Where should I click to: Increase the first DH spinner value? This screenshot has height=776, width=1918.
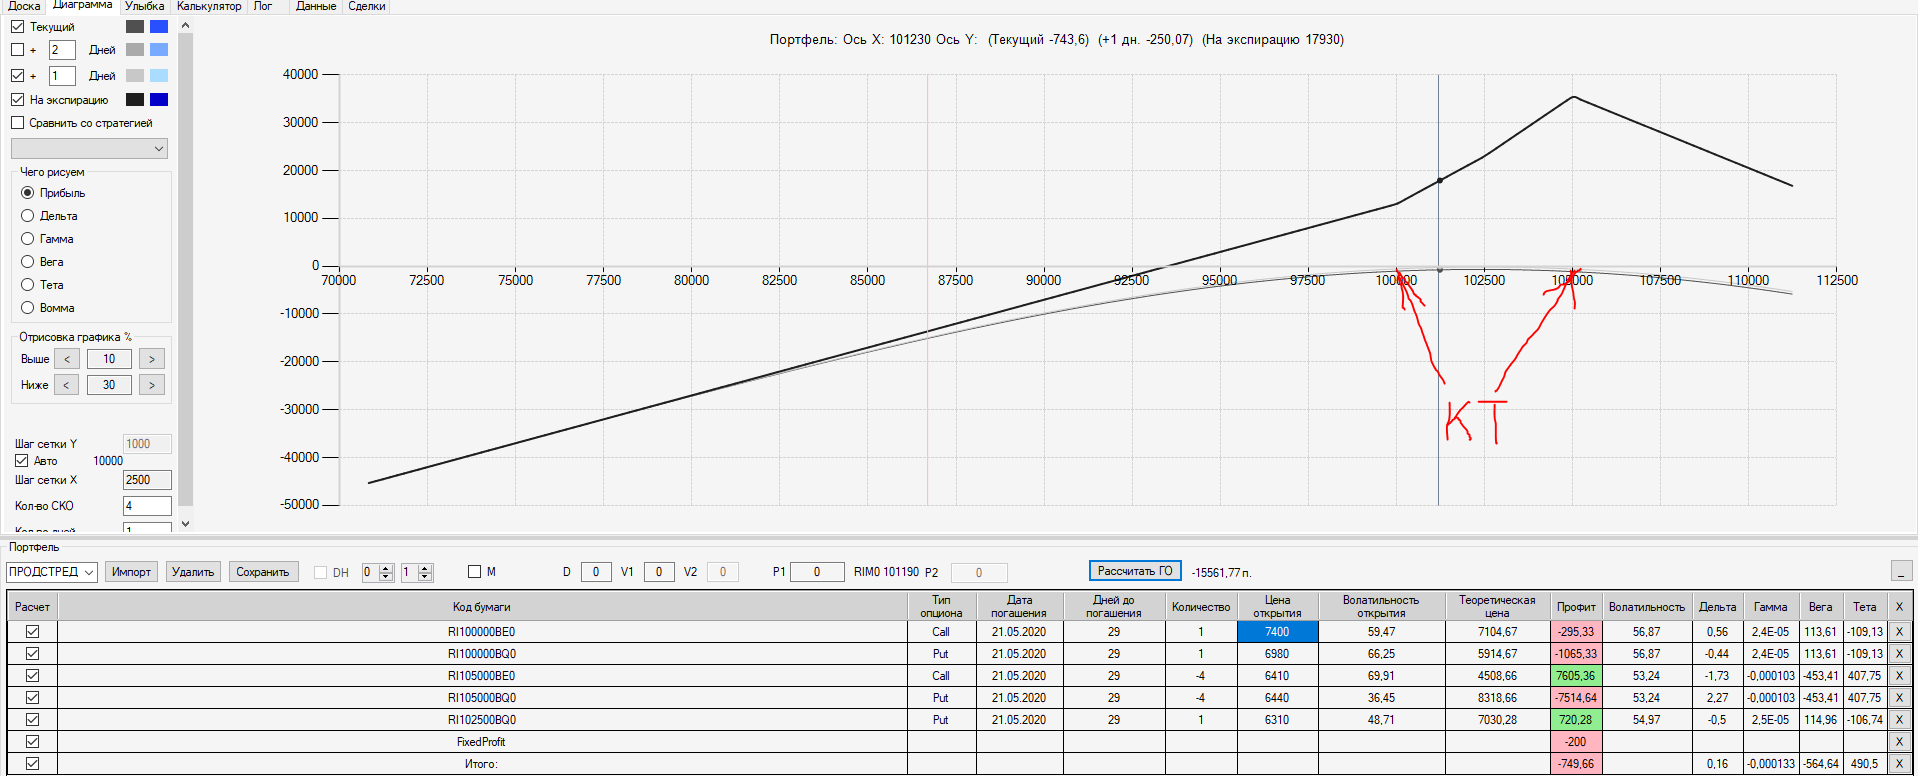(386, 568)
